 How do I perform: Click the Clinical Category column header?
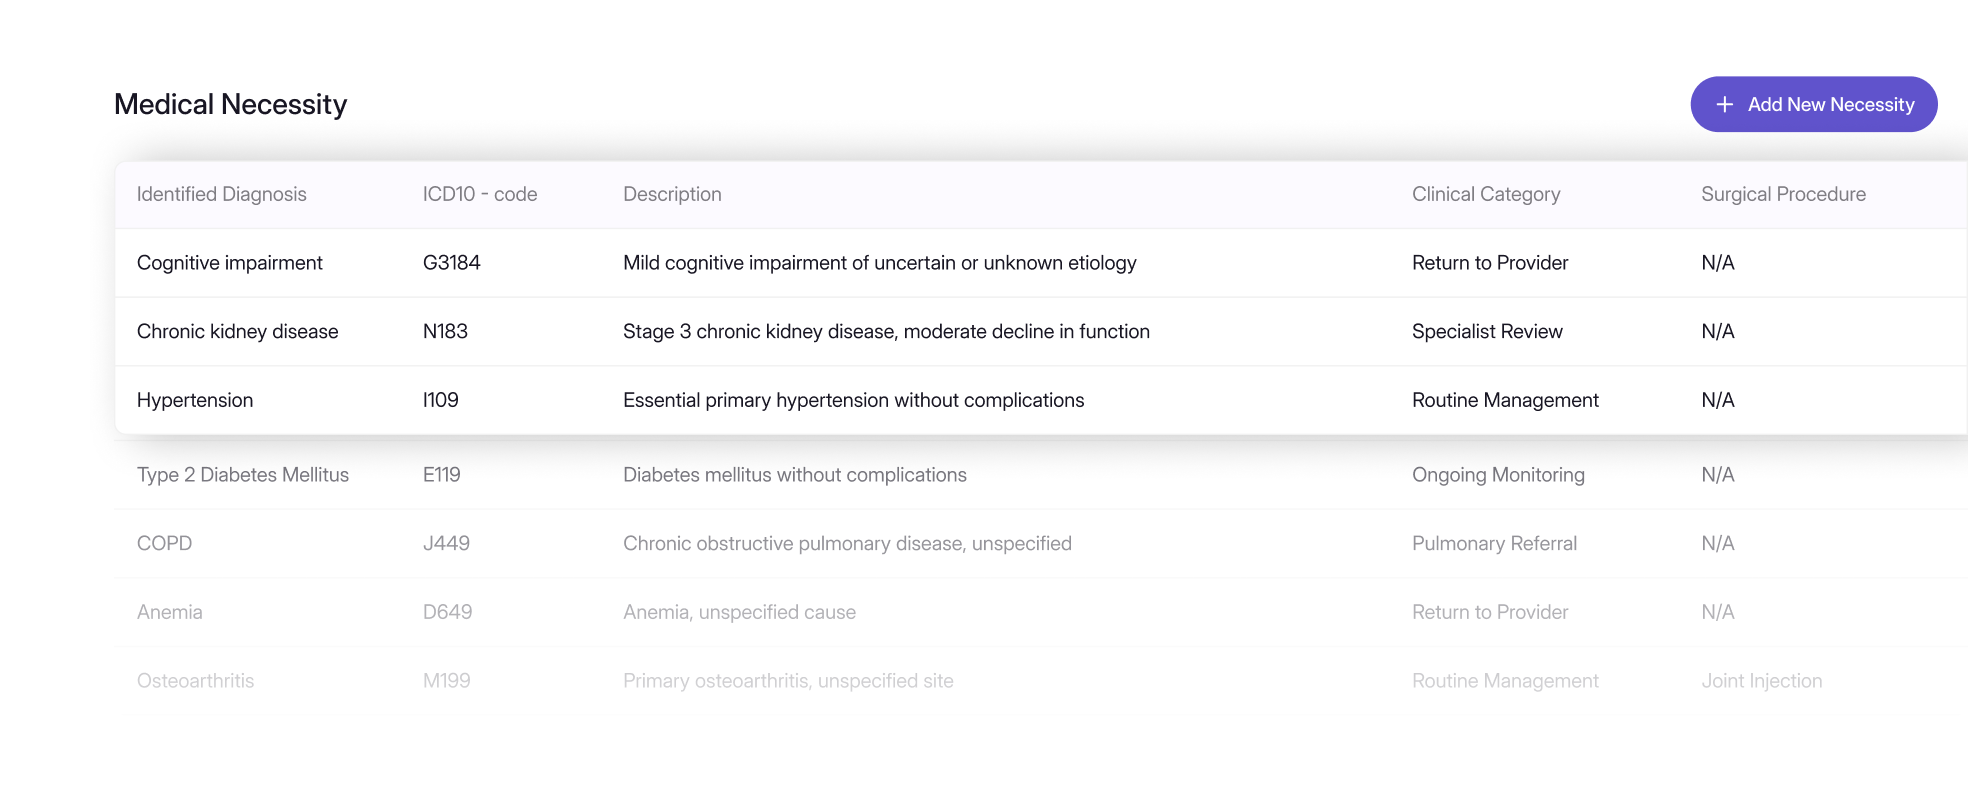pyautogui.click(x=1486, y=194)
